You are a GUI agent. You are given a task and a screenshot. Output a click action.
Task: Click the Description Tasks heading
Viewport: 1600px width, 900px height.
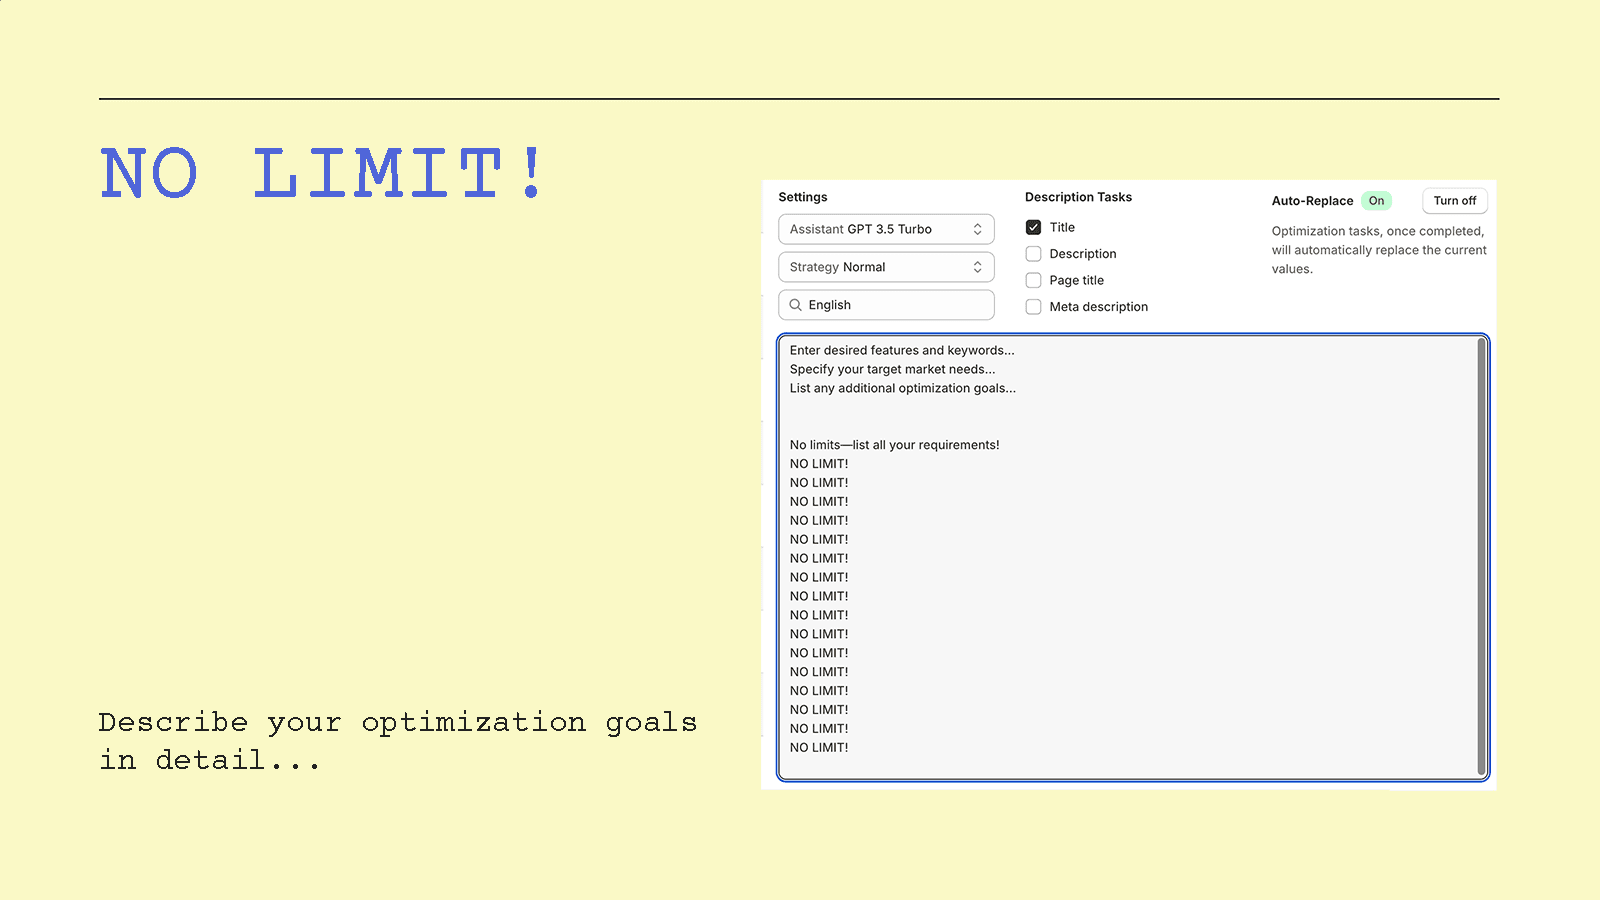click(x=1078, y=197)
